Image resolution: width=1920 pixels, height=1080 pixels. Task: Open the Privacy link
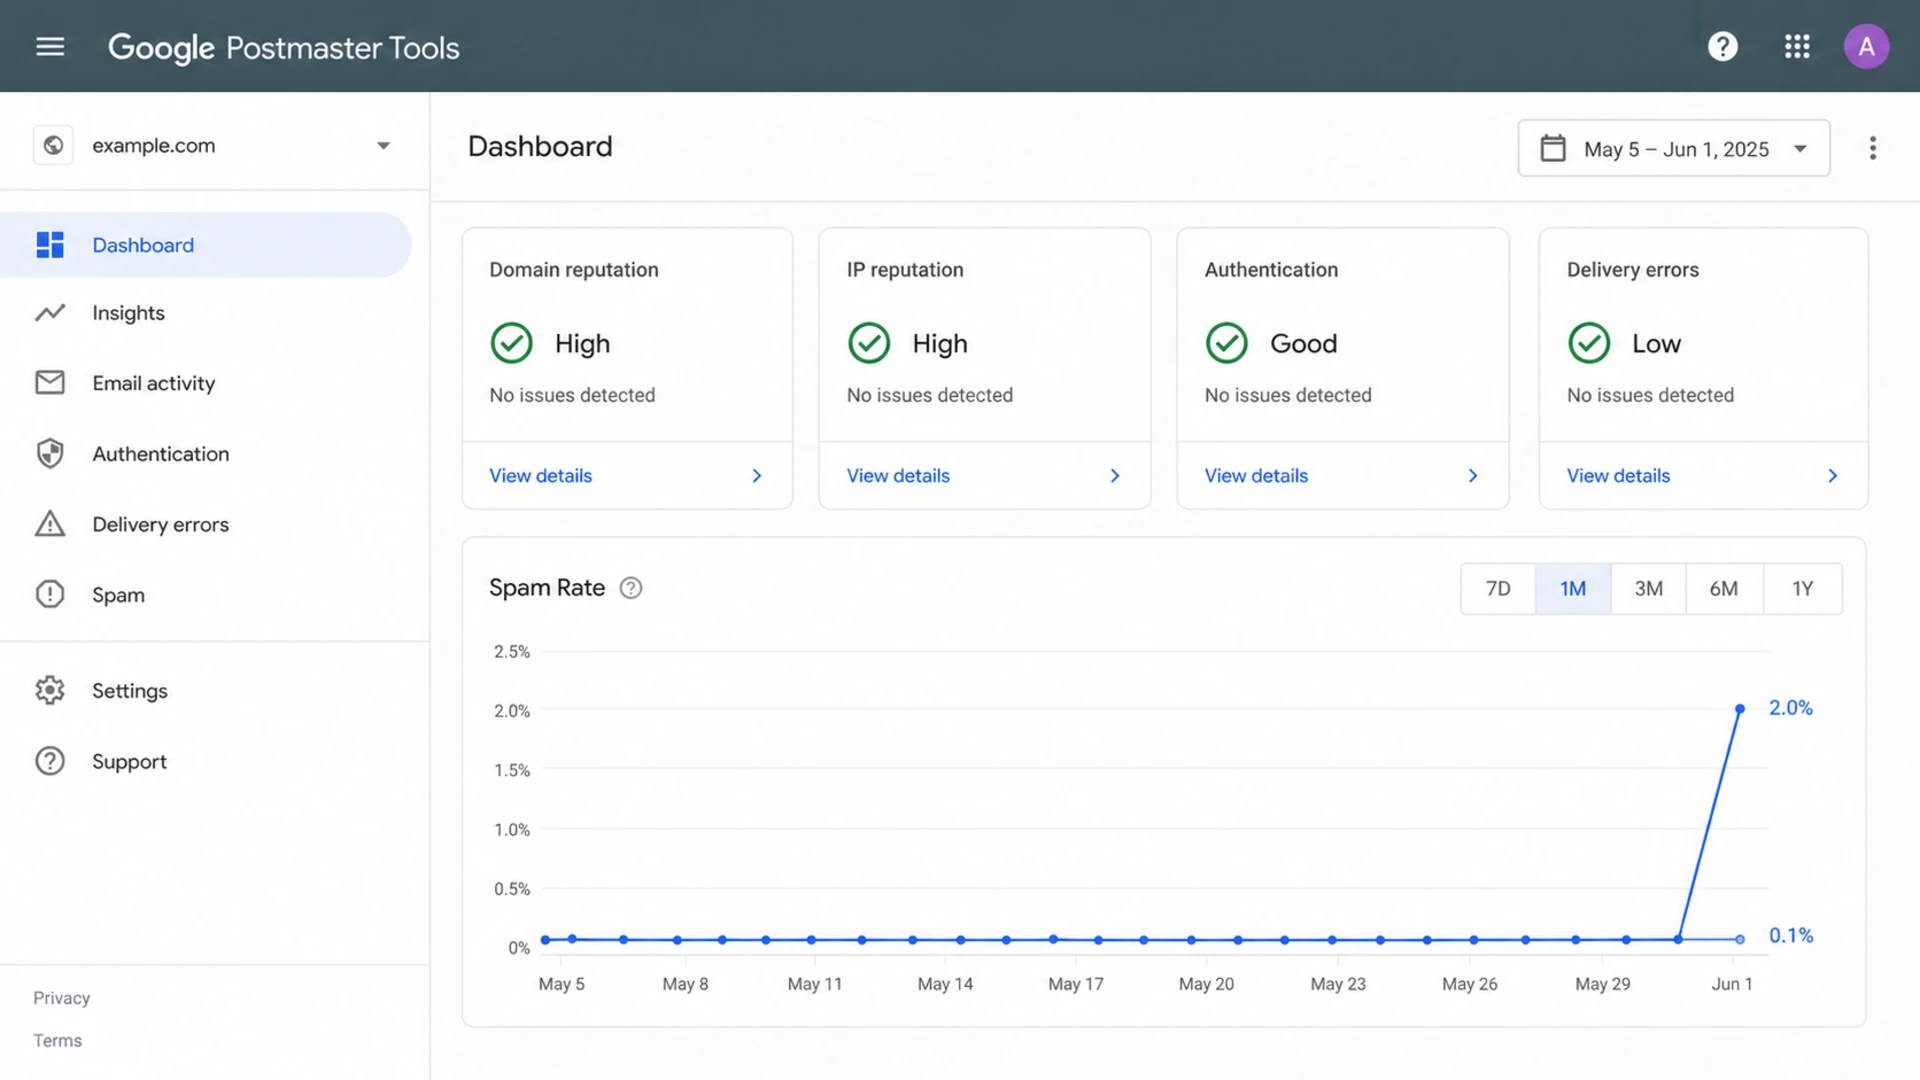62,998
